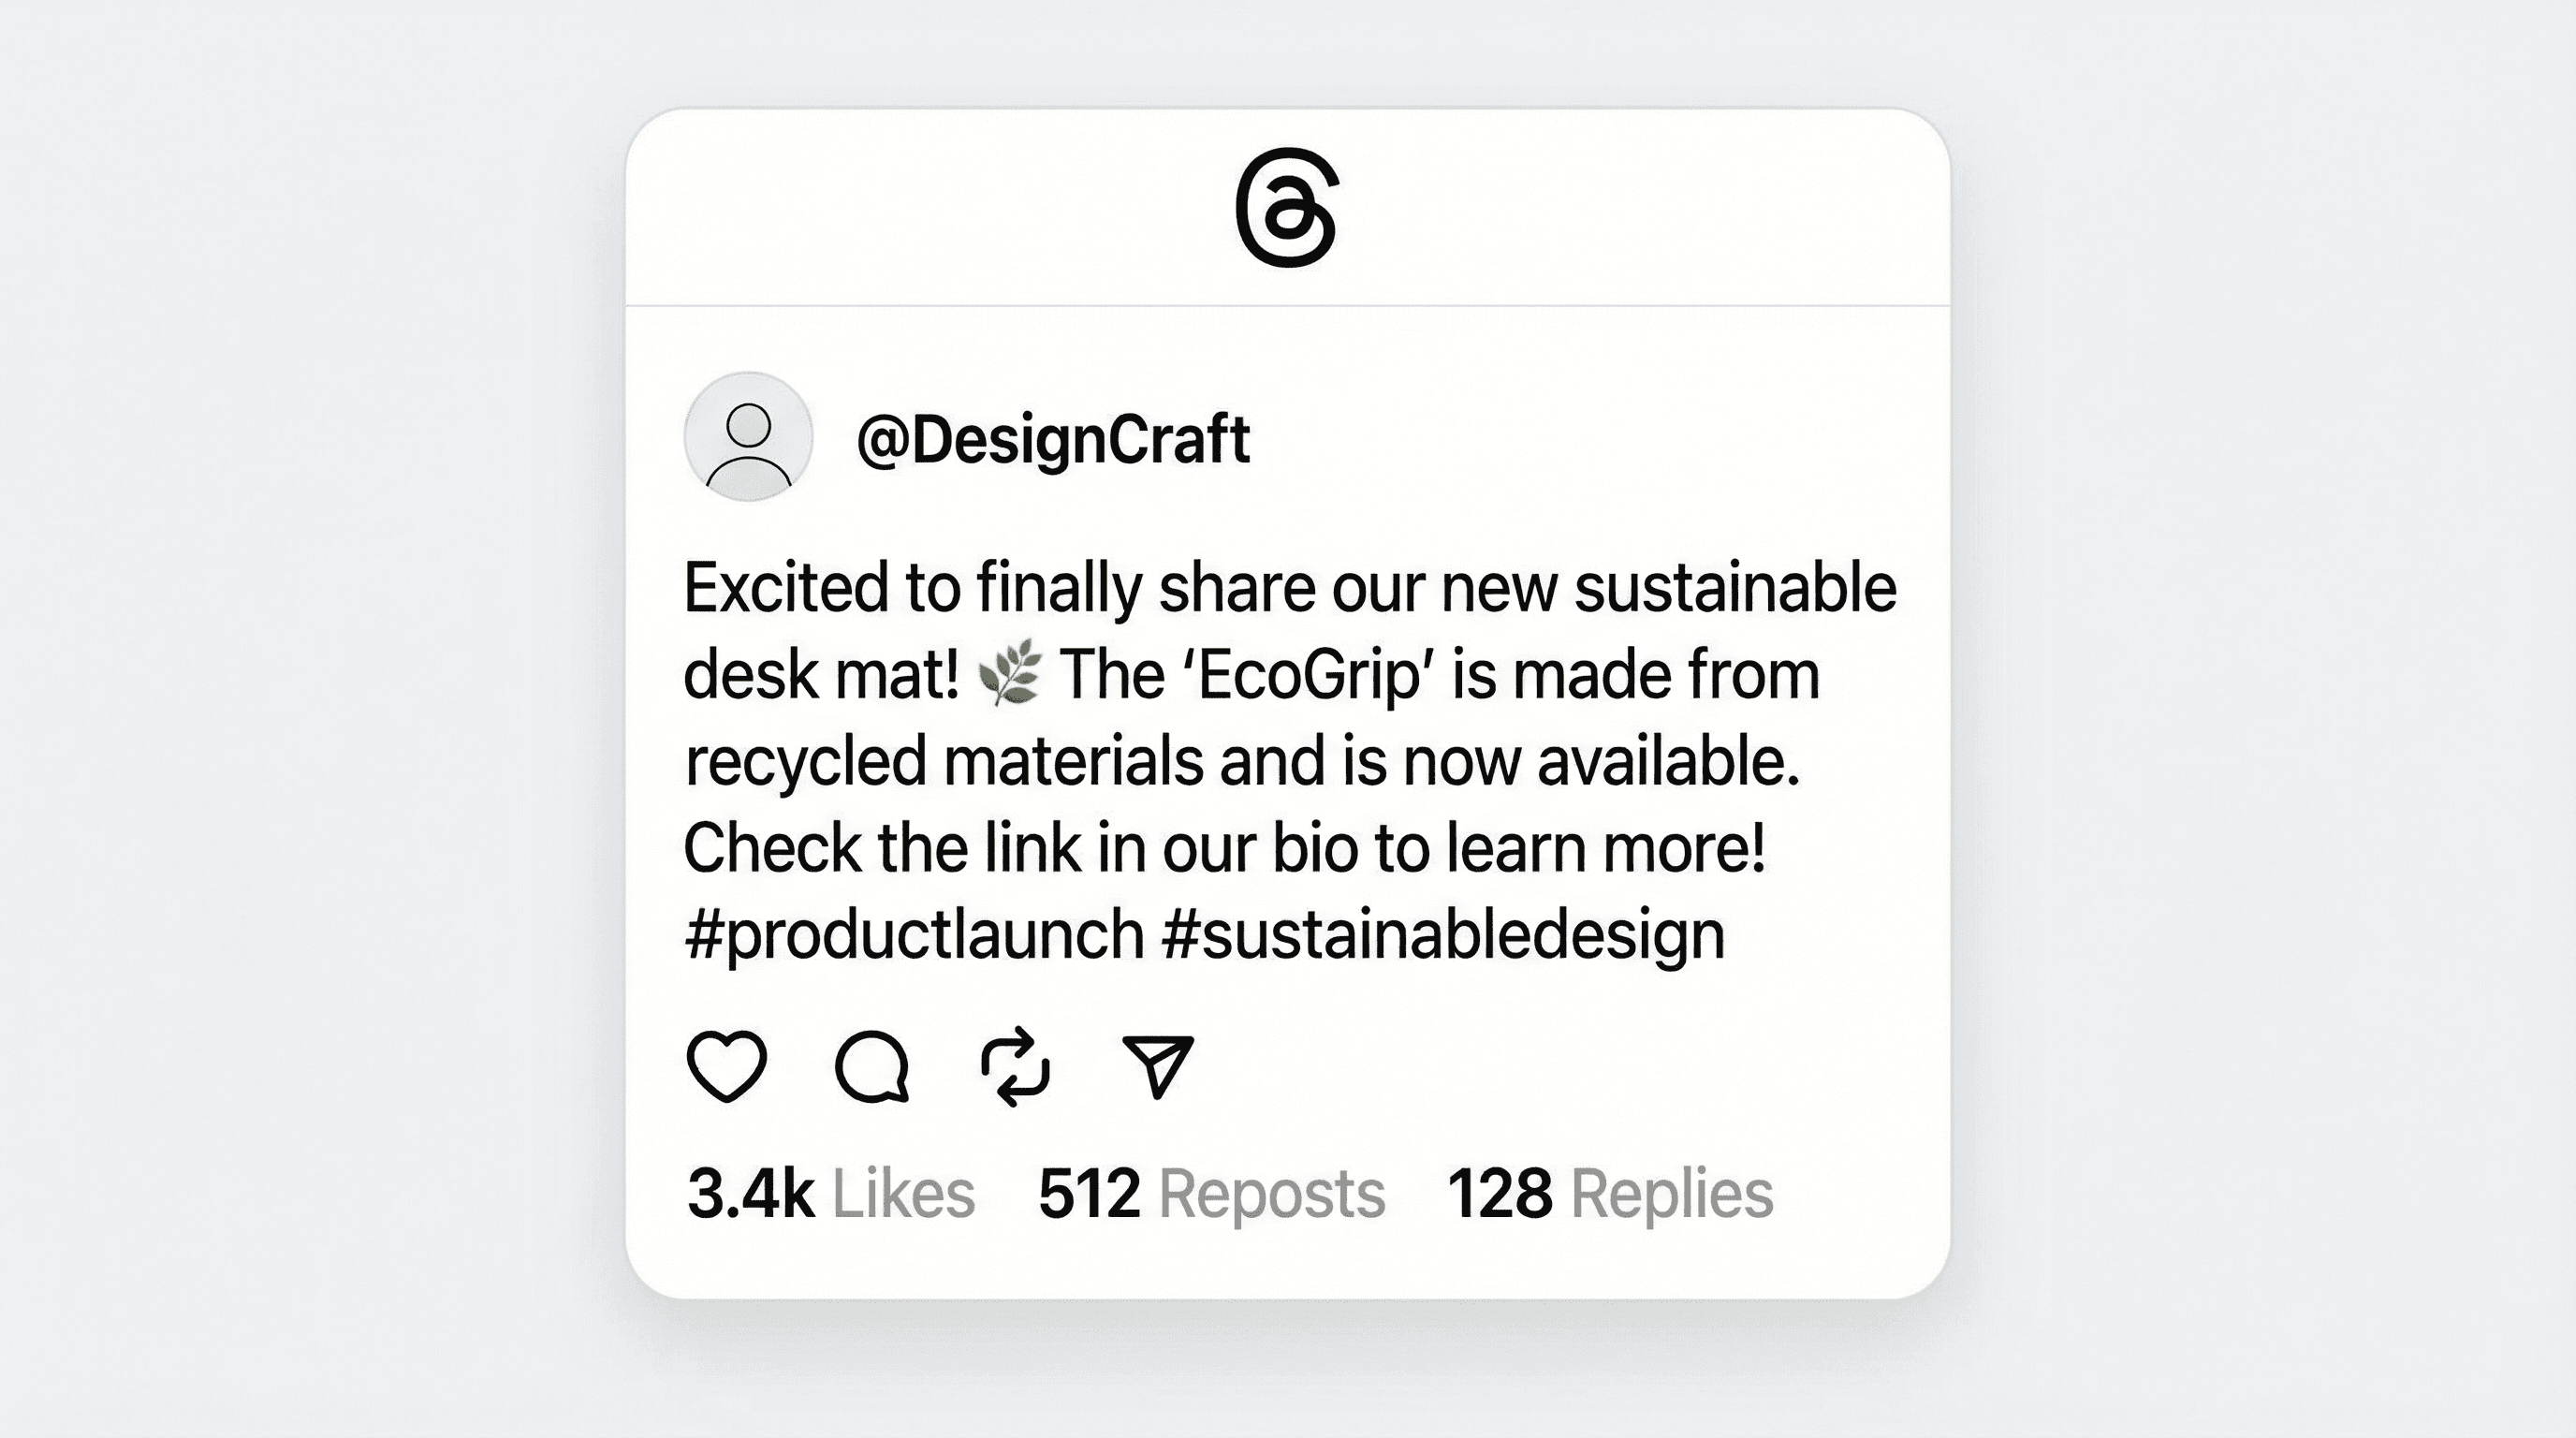
Task: Share the post with paper plane icon
Action: (1158, 1066)
